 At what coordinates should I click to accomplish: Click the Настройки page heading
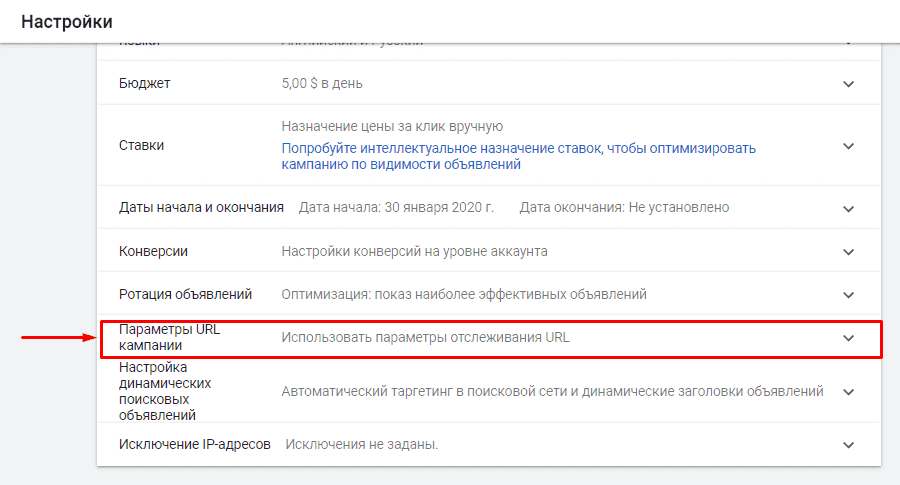pos(67,21)
